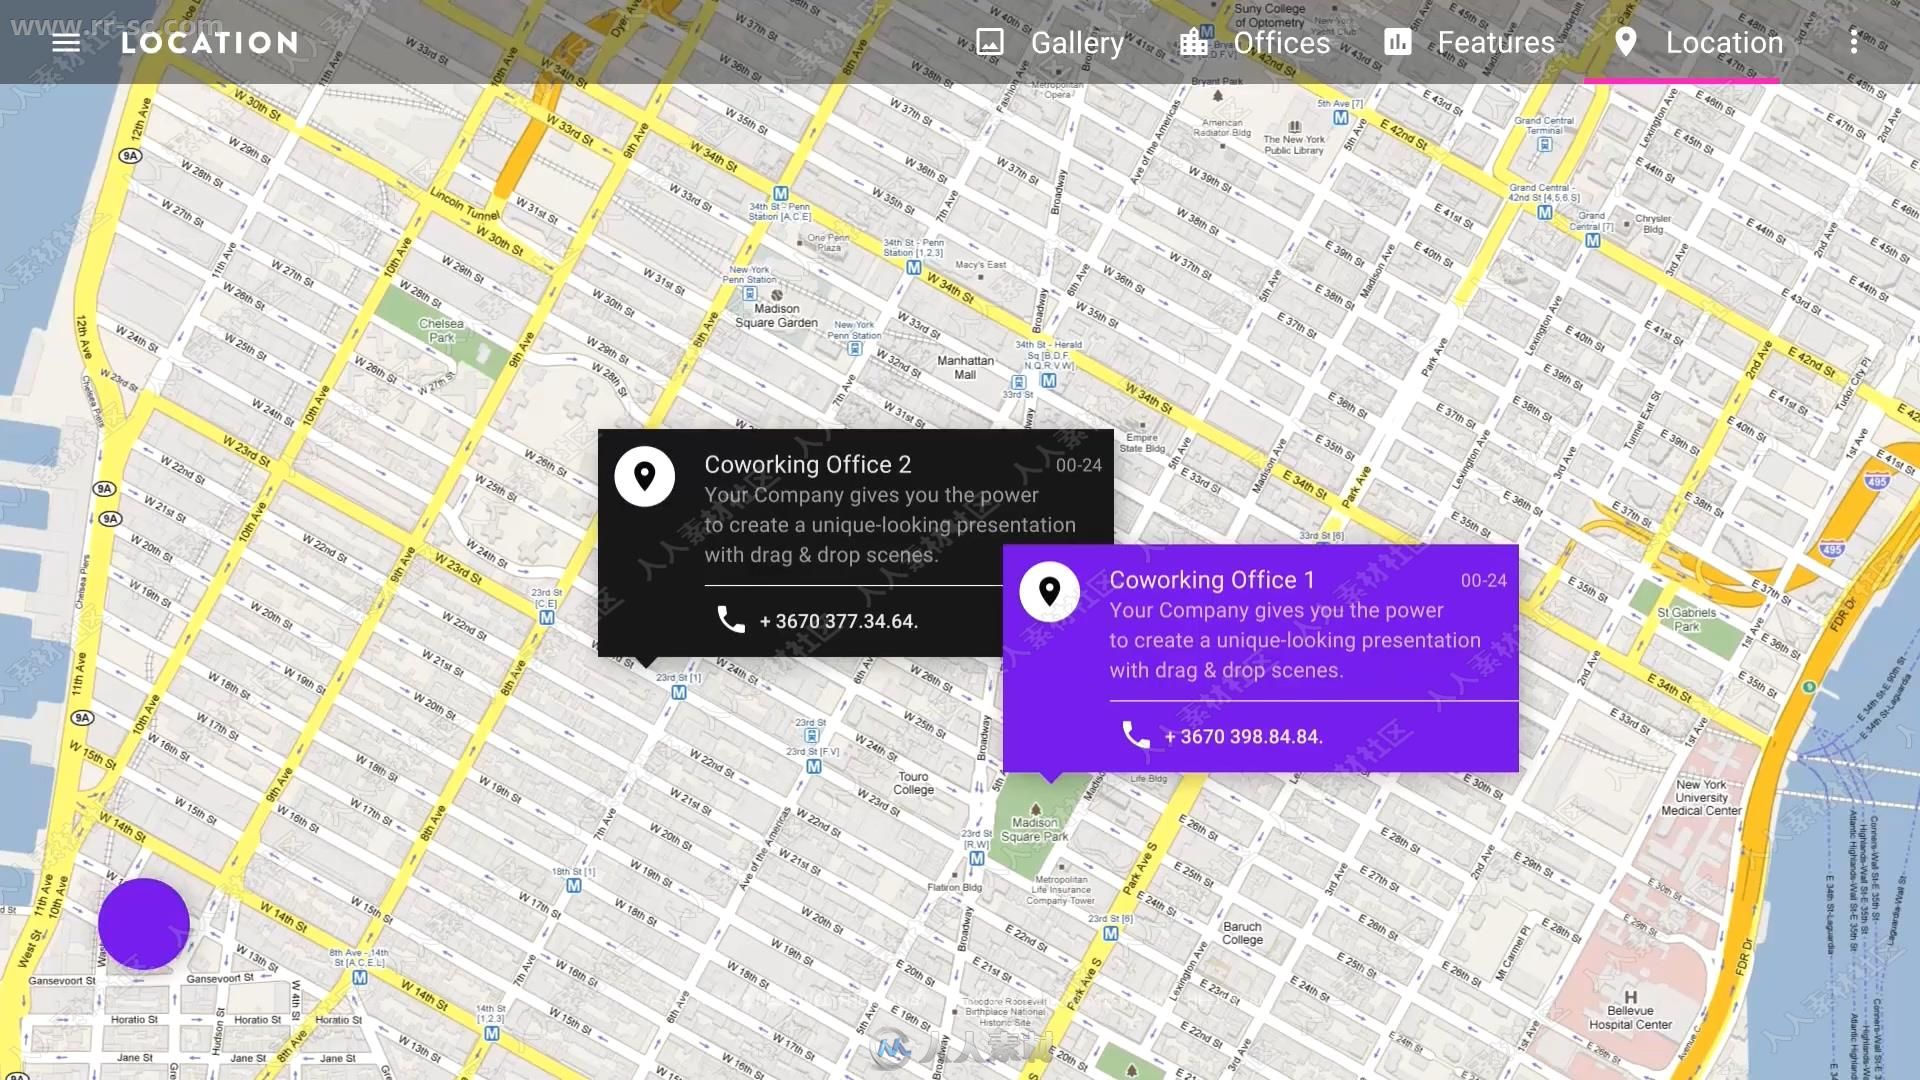Click the Baruch College map label
The height and width of the screenshot is (1080, 1920).
[1243, 933]
